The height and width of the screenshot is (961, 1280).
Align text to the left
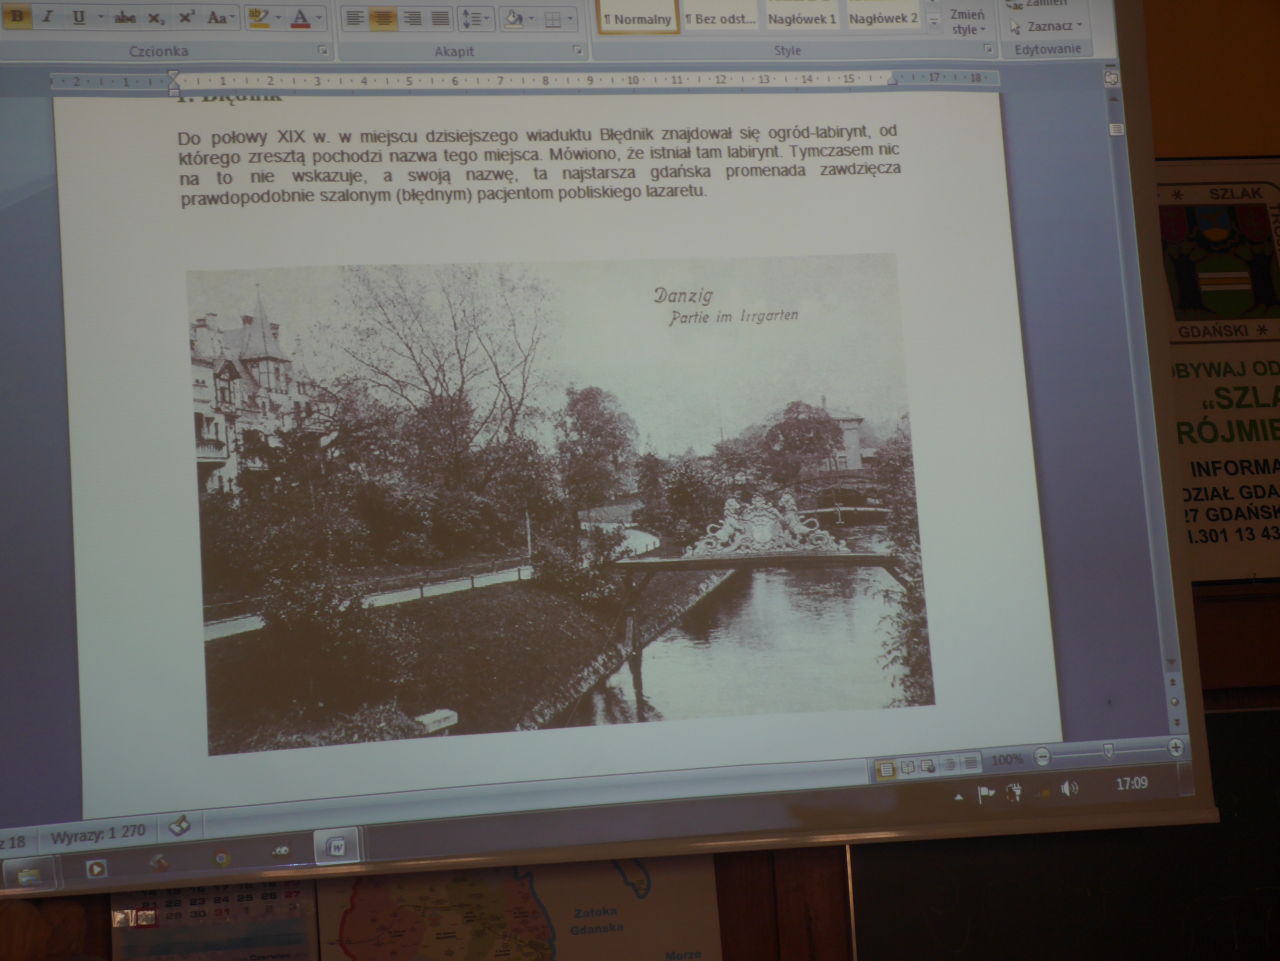(x=355, y=18)
